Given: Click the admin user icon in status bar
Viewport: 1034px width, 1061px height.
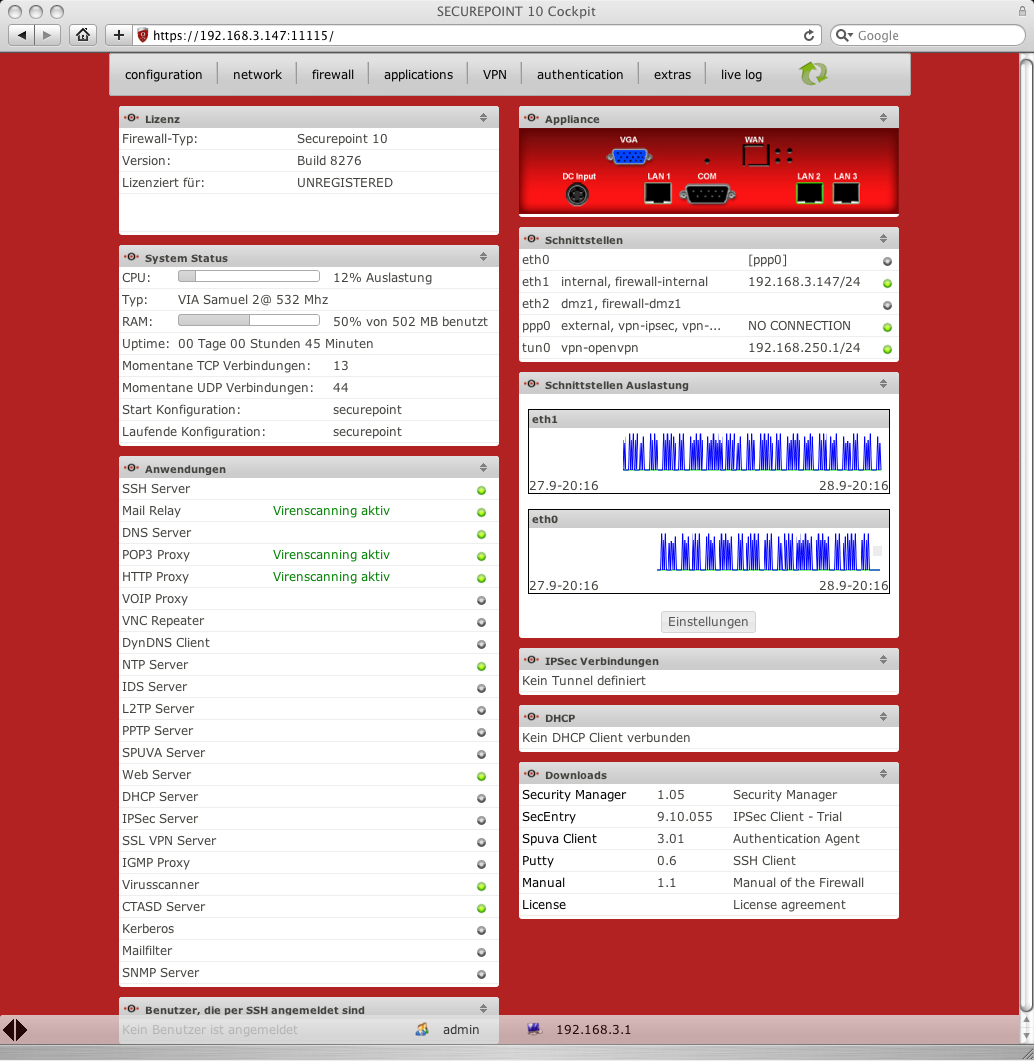Looking at the screenshot, I should [x=421, y=1029].
